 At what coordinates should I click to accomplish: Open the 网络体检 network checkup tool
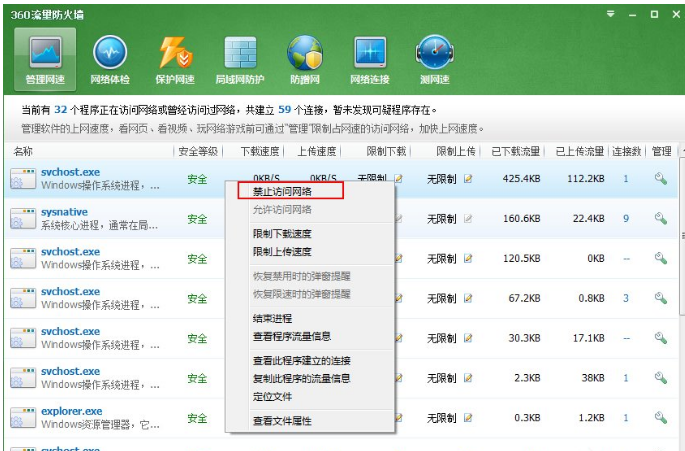click(110, 59)
